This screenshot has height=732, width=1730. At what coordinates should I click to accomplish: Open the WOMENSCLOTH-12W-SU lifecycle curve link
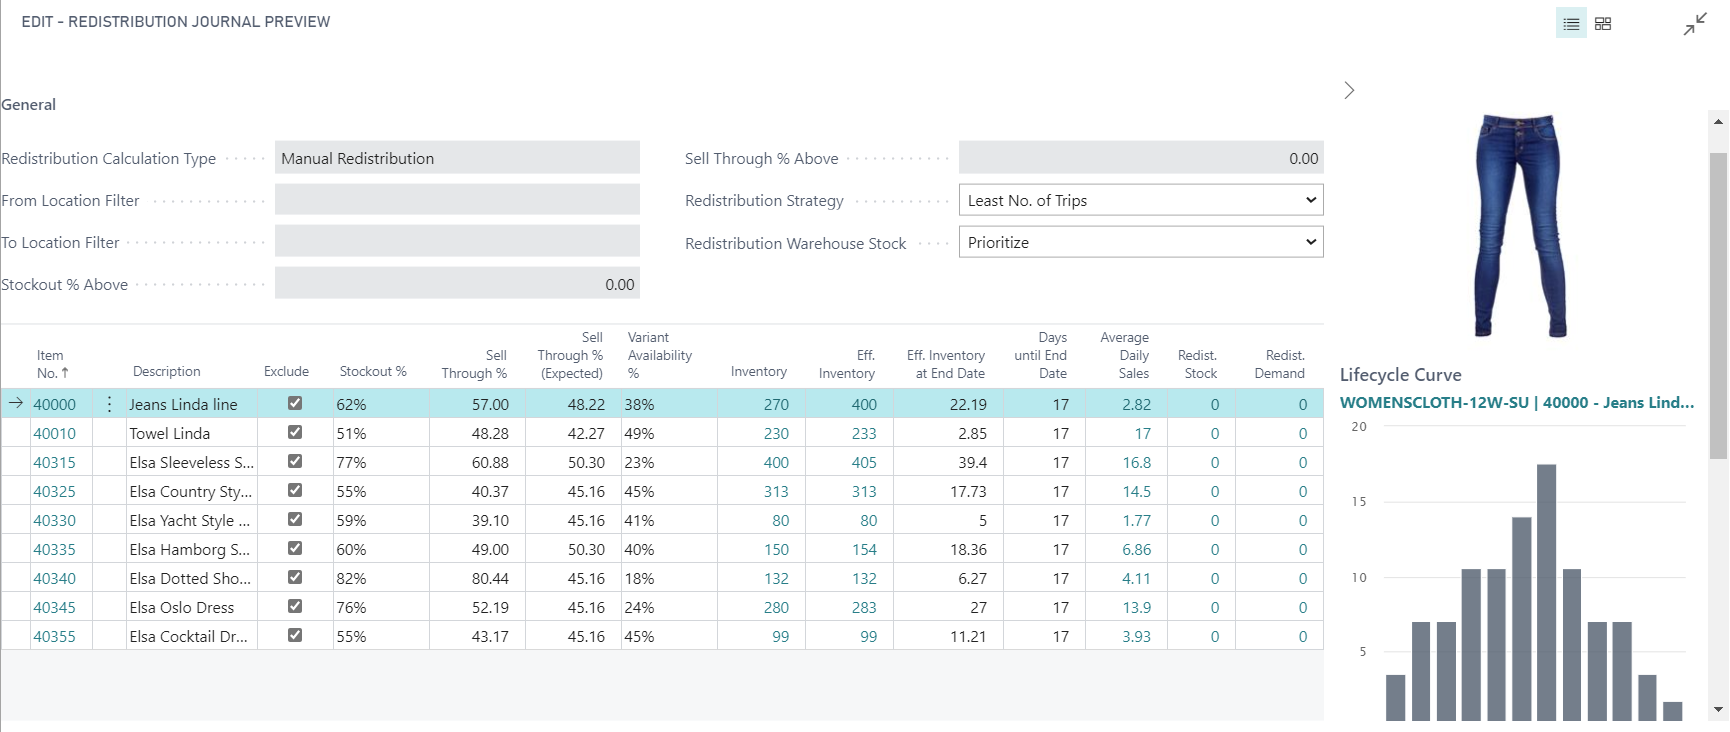pos(1516,402)
